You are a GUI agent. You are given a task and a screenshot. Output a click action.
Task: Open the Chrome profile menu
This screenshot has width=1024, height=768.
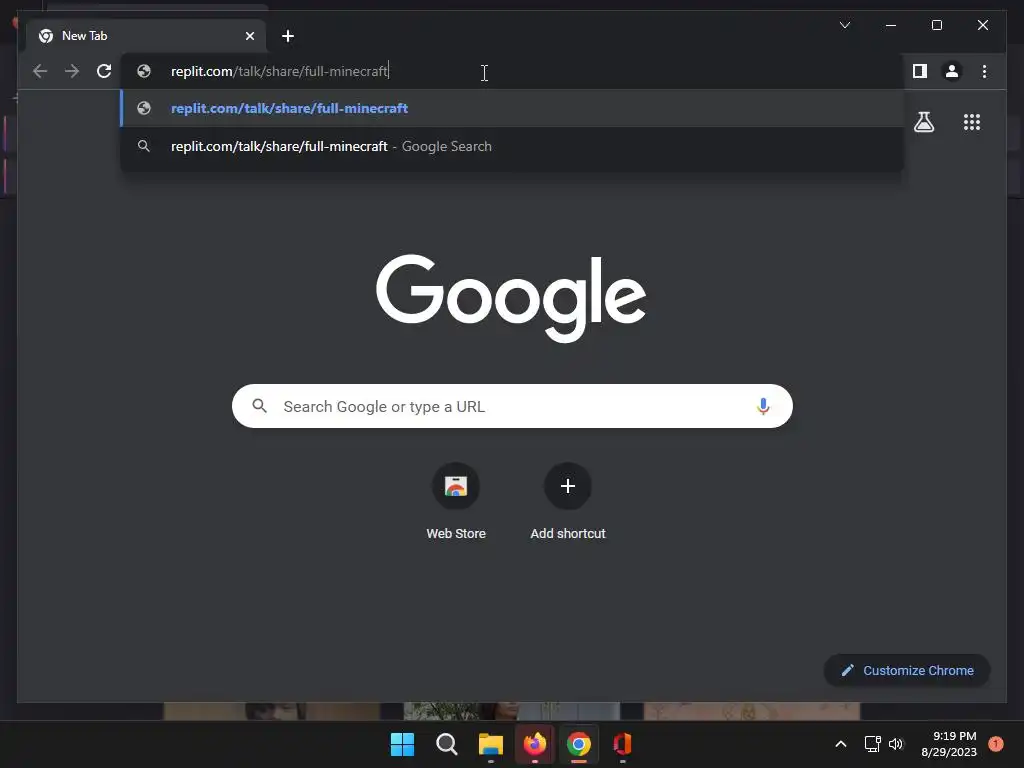tap(952, 71)
